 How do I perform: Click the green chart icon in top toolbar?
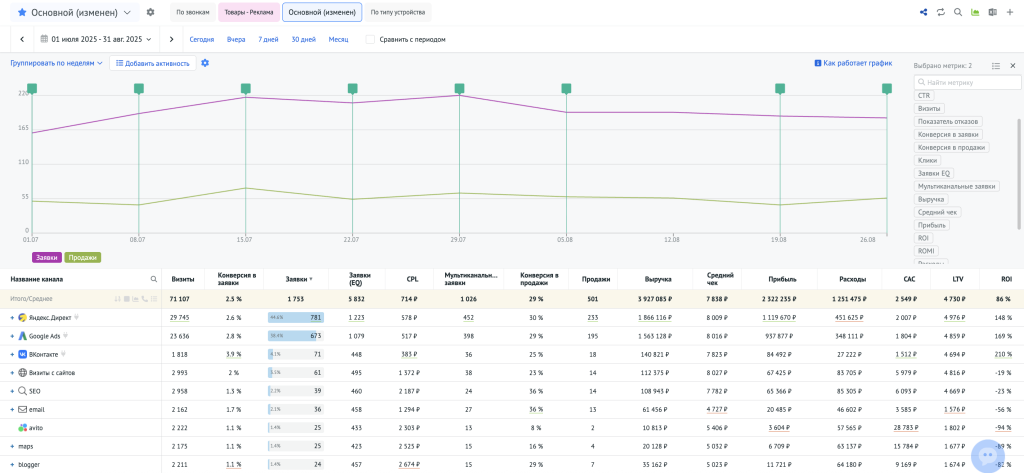(975, 12)
